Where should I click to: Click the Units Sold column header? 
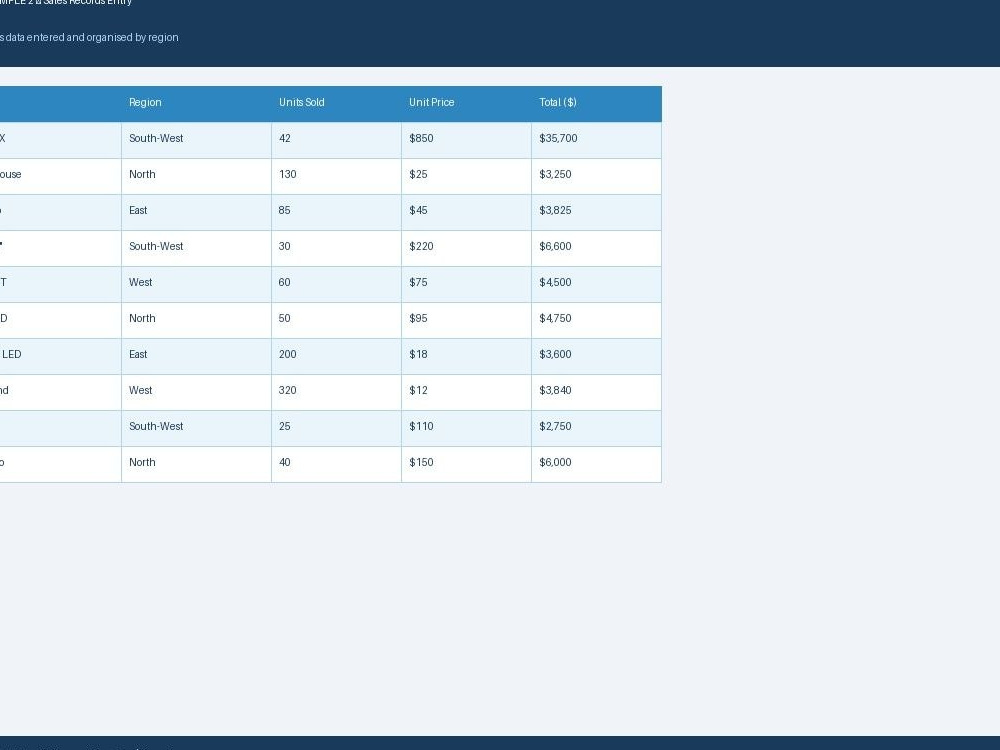(x=337, y=104)
